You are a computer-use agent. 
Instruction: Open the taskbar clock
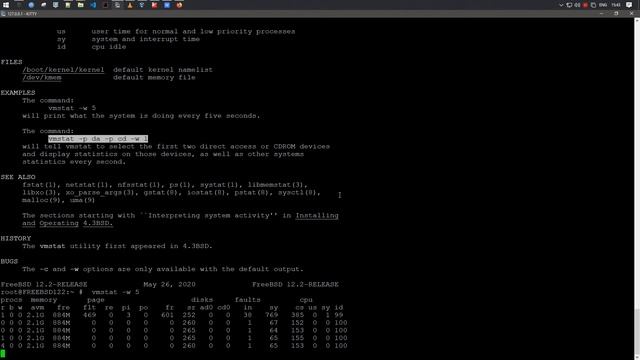tap(616, 5)
